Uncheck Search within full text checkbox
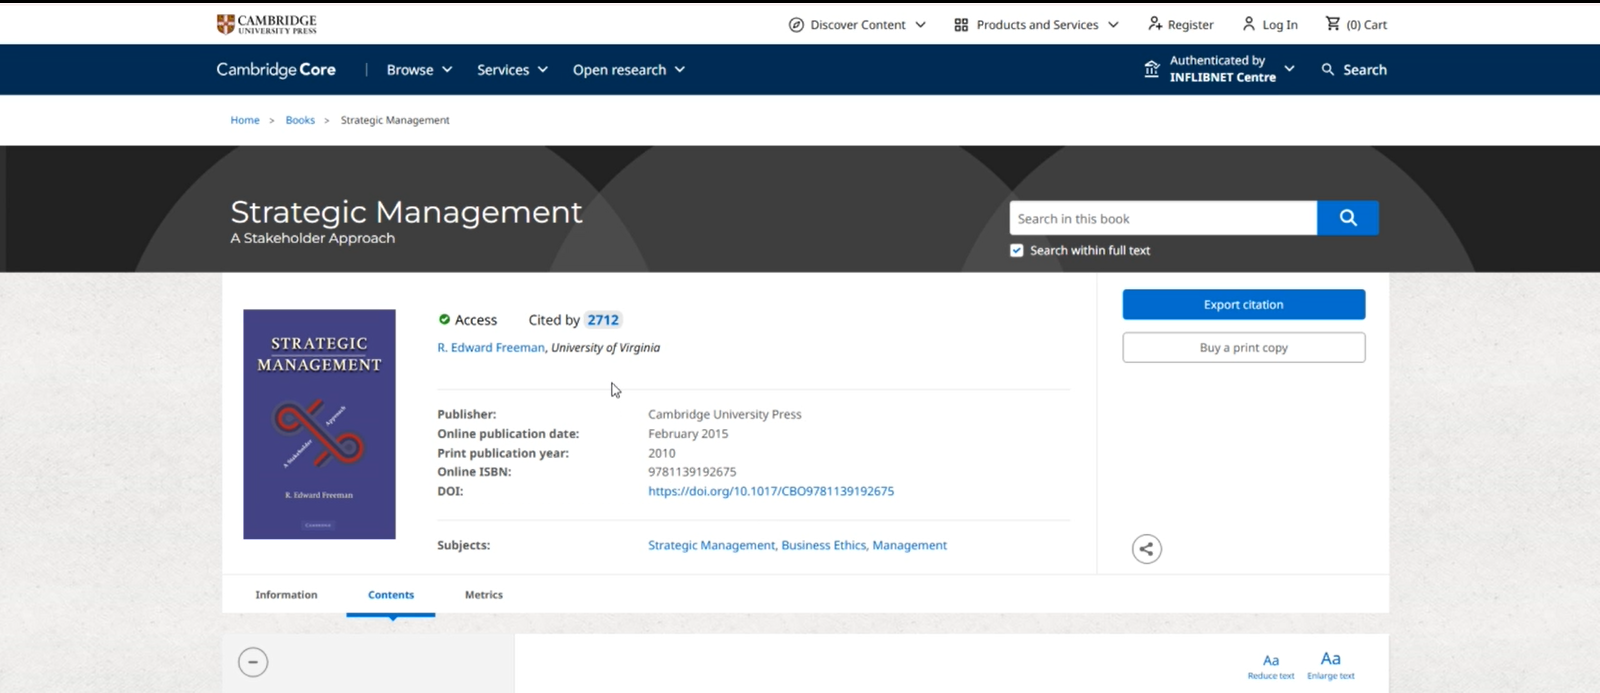The width and height of the screenshot is (1600, 693). (1017, 251)
